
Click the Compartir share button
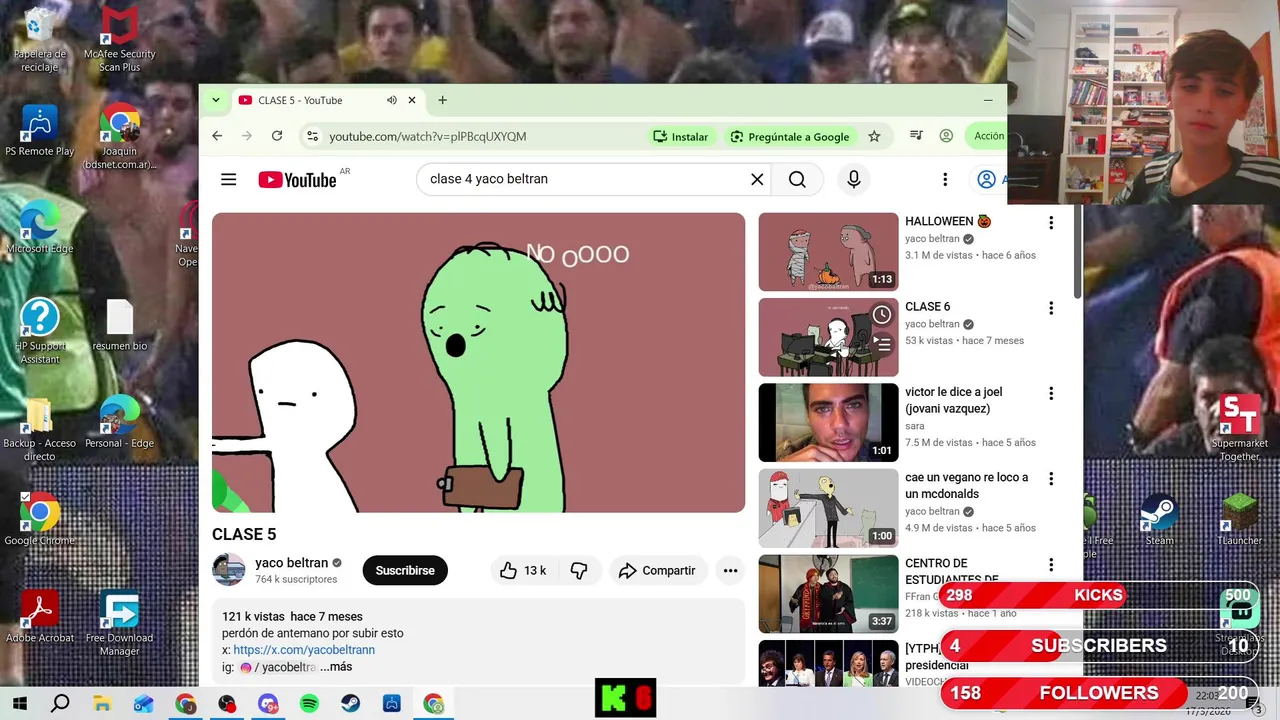657,570
